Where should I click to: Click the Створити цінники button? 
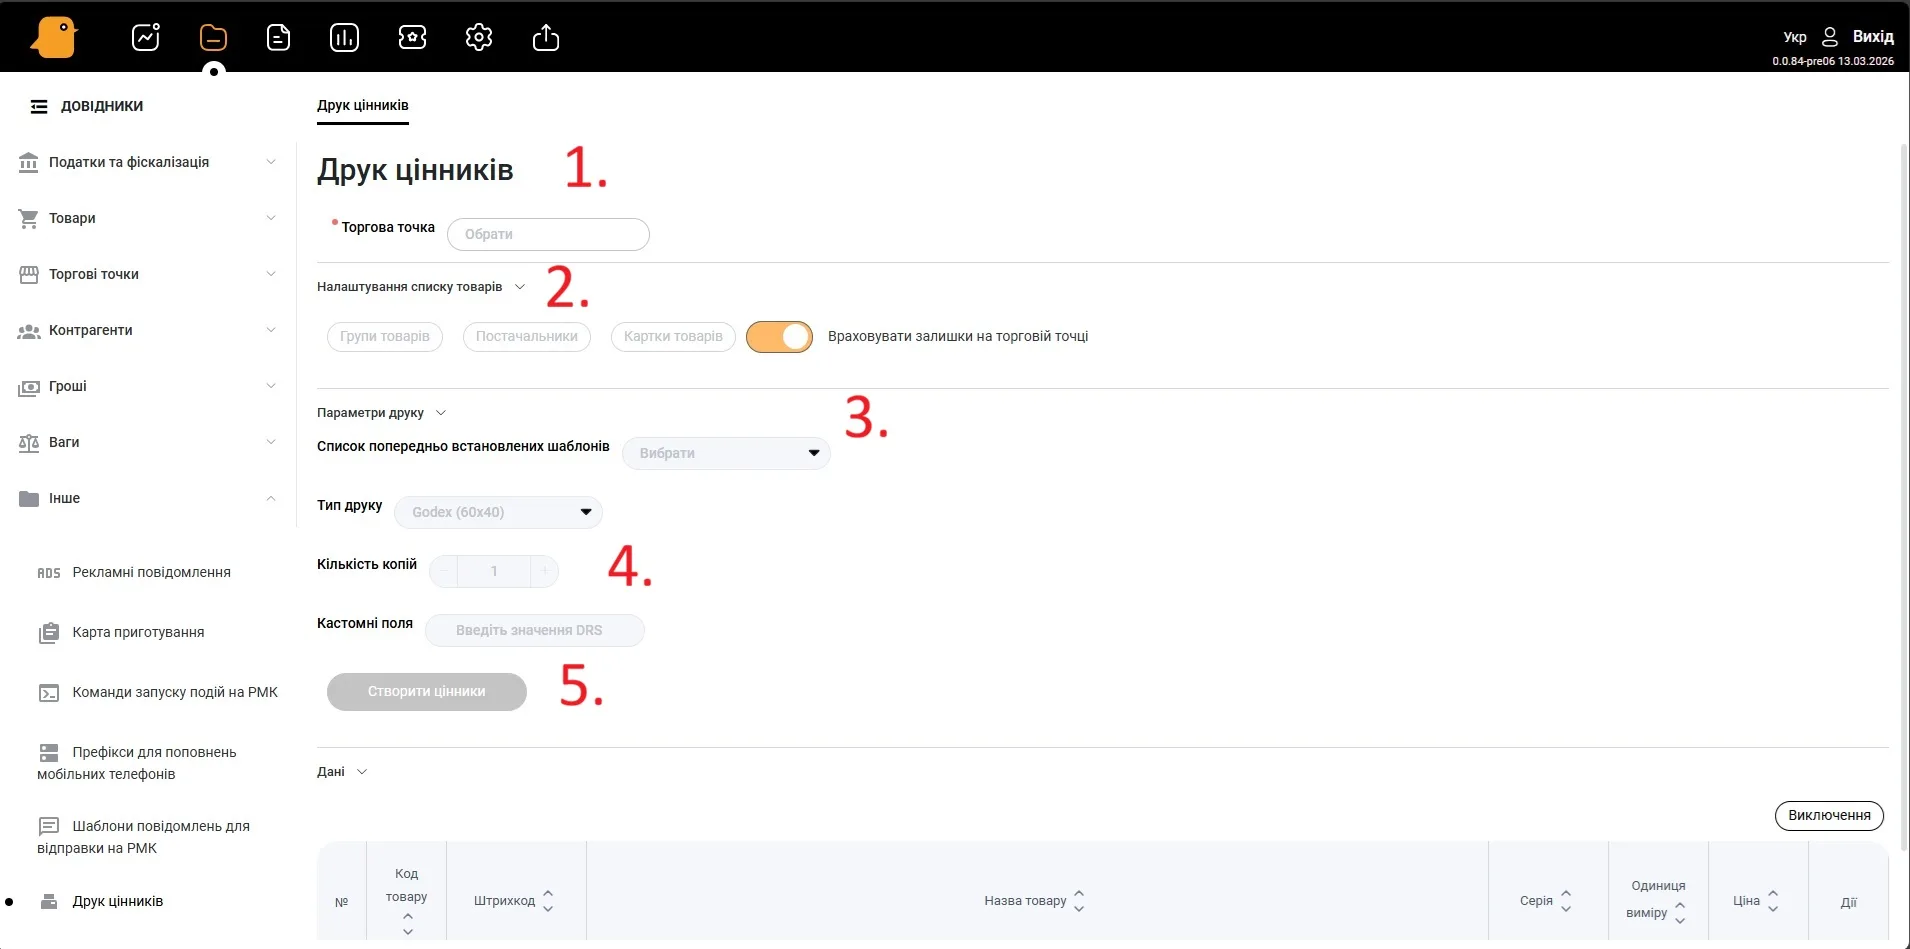click(427, 691)
